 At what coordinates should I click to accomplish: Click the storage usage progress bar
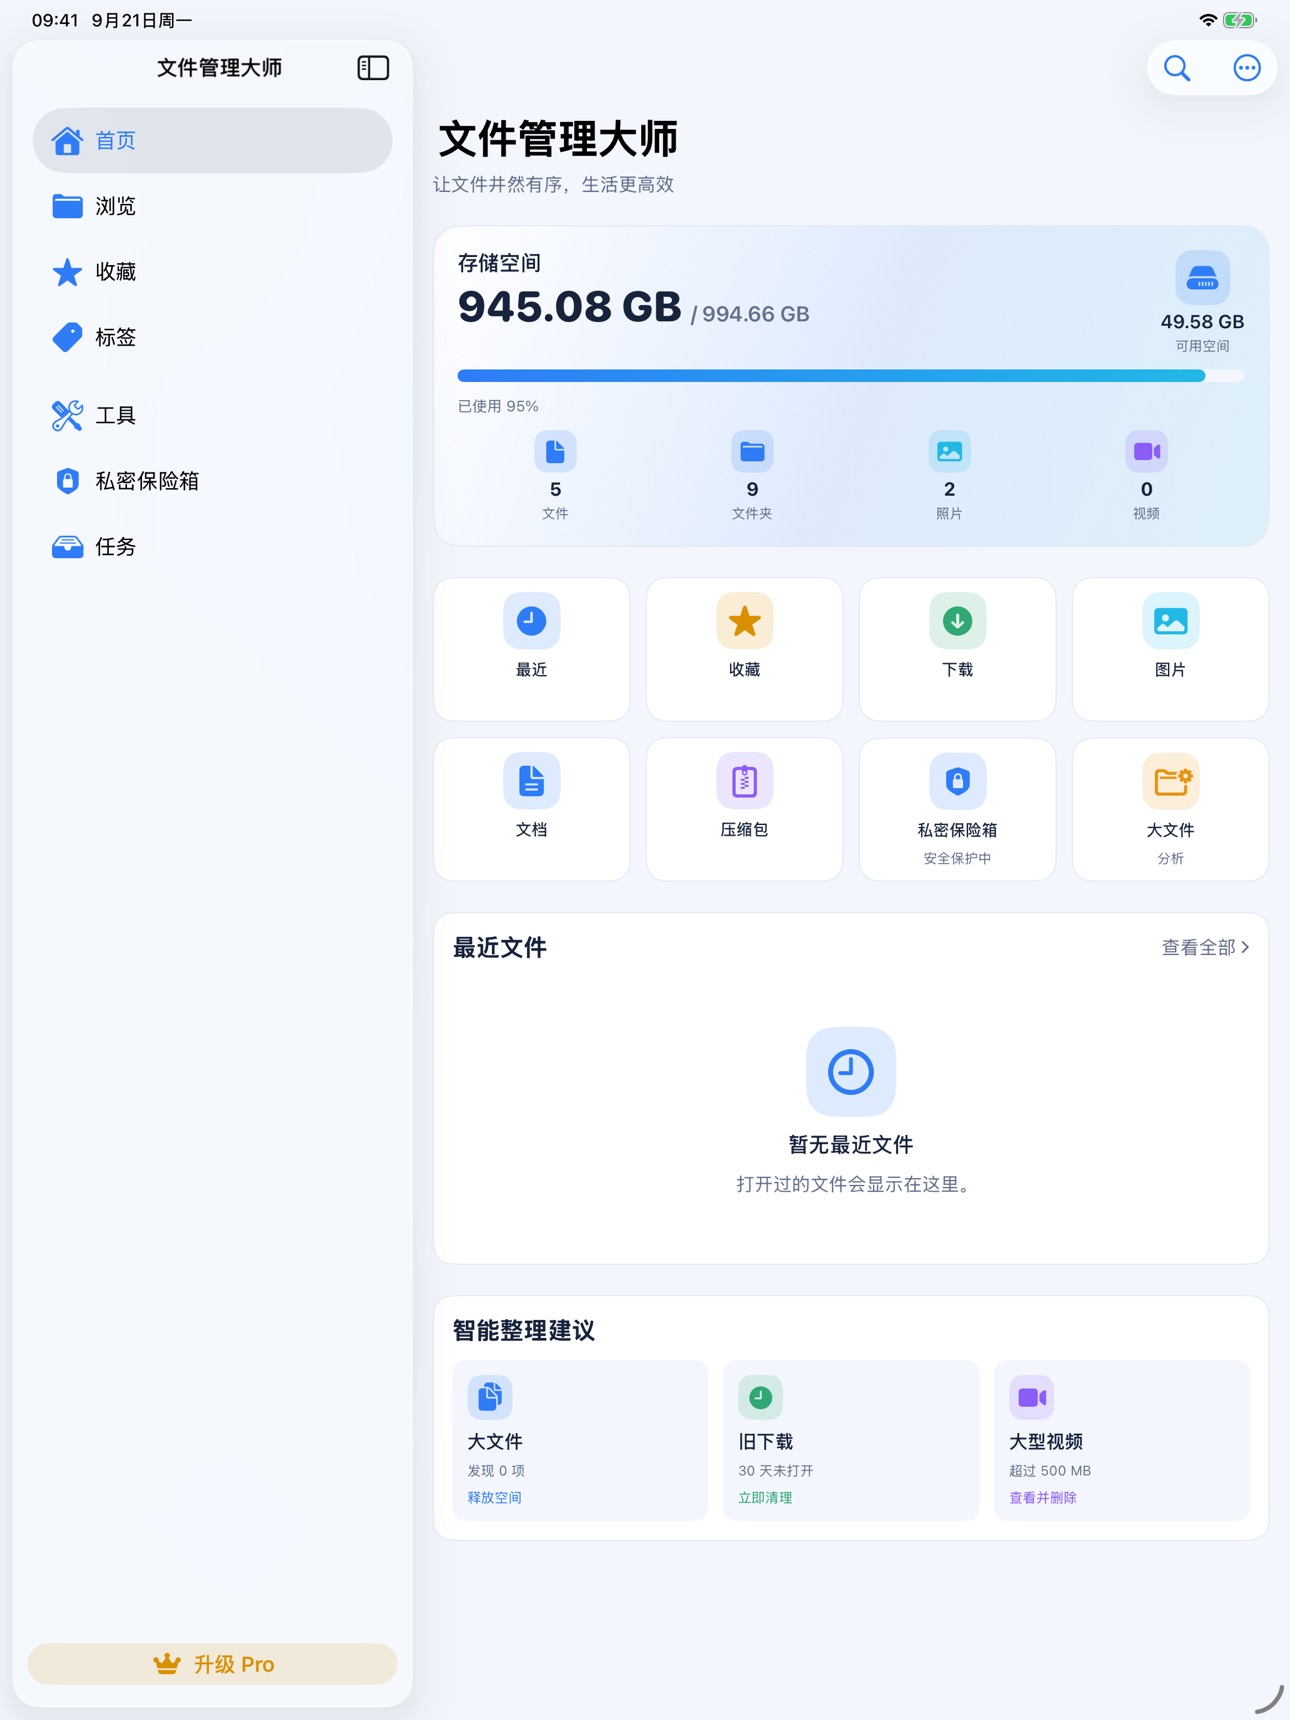851,376
